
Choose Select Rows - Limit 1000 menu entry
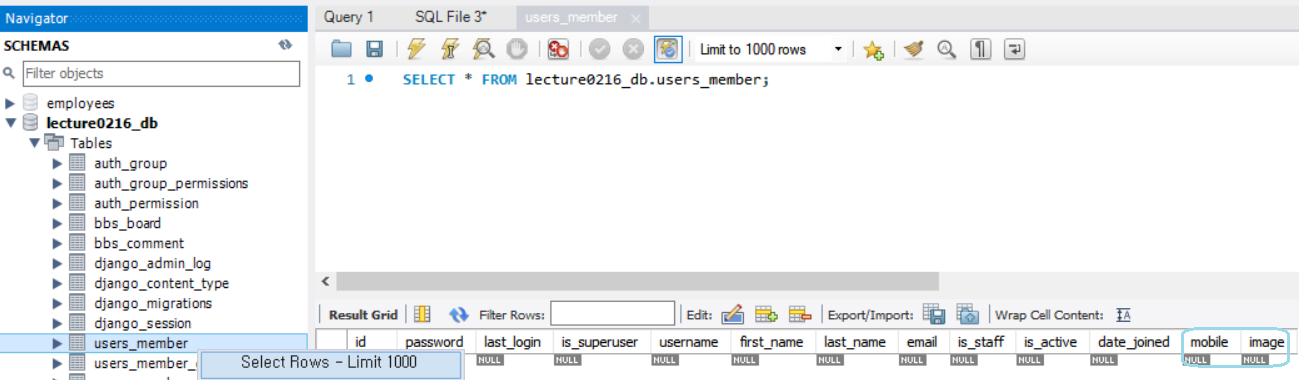pos(330,362)
